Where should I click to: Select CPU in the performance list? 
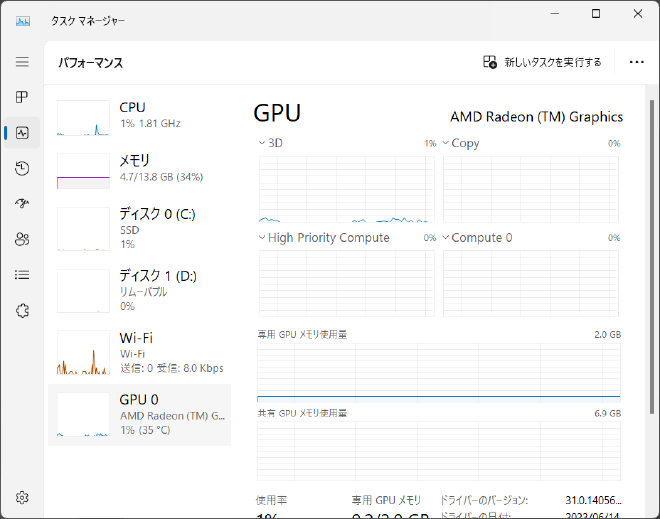point(139,118)
